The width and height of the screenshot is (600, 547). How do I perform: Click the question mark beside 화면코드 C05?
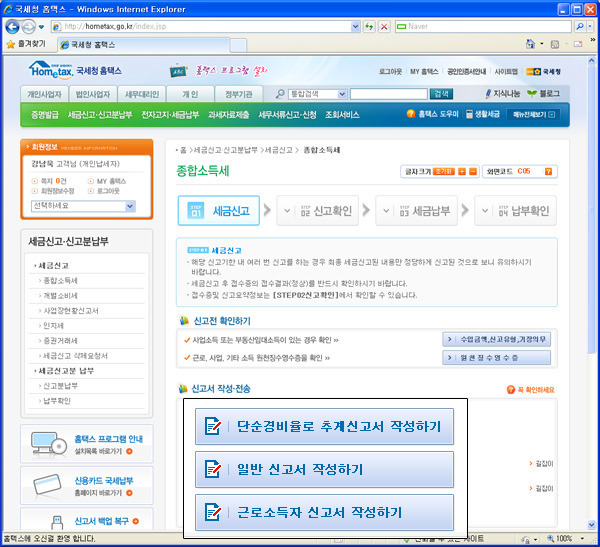pos(548,171)
